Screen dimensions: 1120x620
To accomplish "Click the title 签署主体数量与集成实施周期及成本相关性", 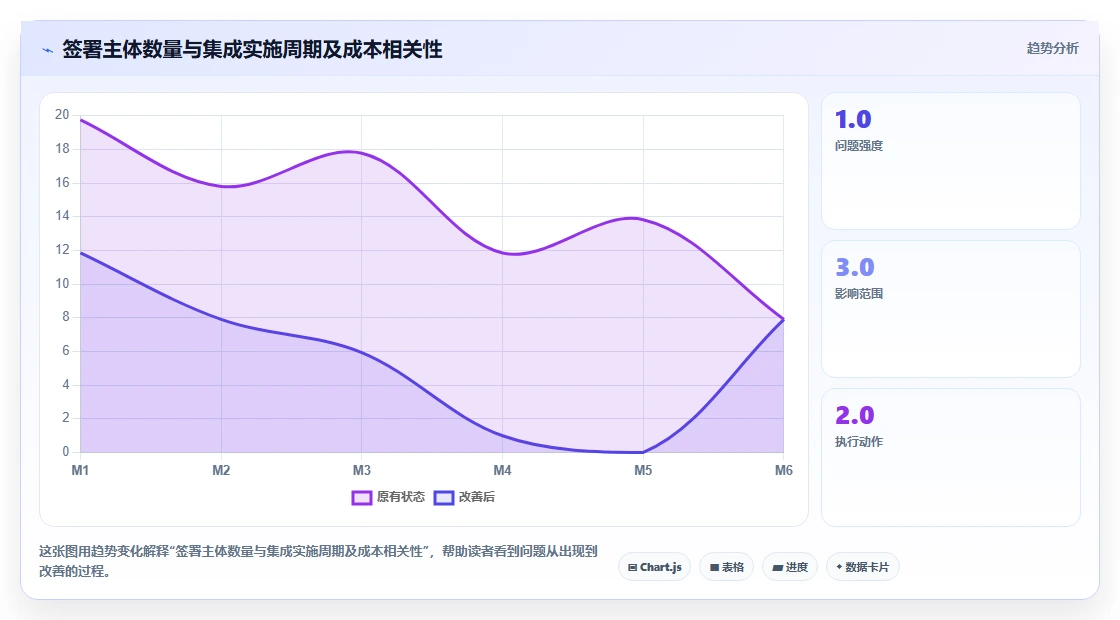I will point(252,49).
